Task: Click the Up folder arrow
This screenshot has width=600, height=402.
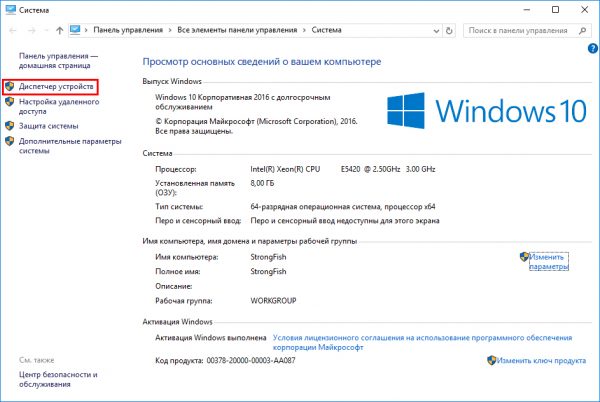Action: coord(59,30)
